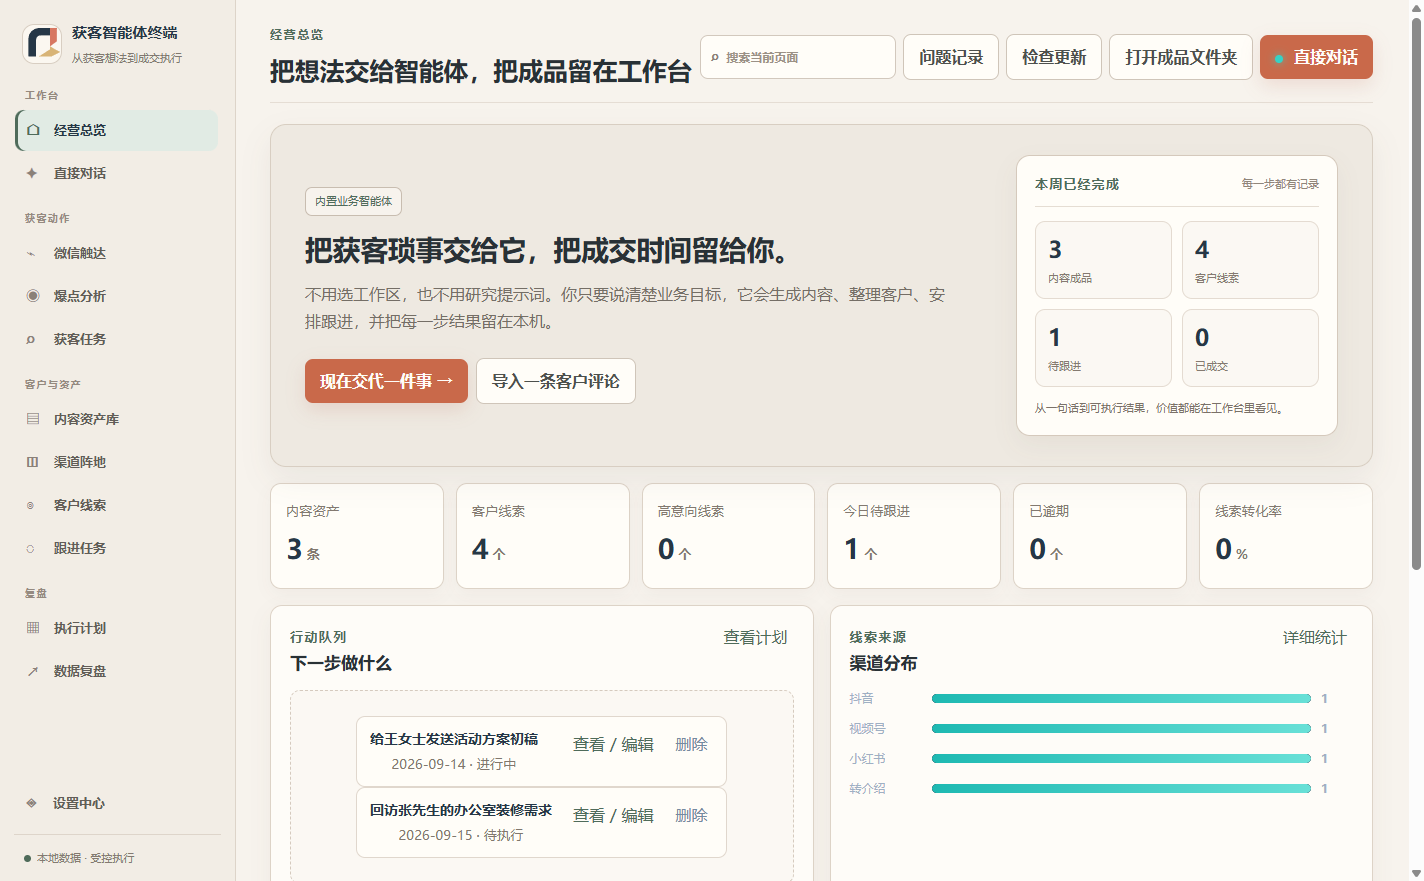Screen dimensions: 1424x881
Task: Click the 每一步都有记录 text
Action: 1280,184
